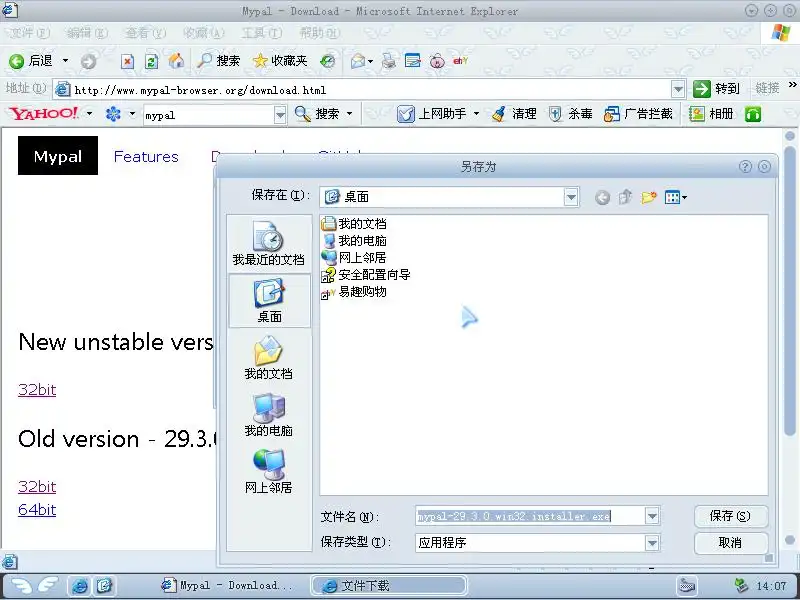This screenshot has height=600, width=800.
Task: Expand the 保存在 location dropdown
Action: click(x=571, y=197)
